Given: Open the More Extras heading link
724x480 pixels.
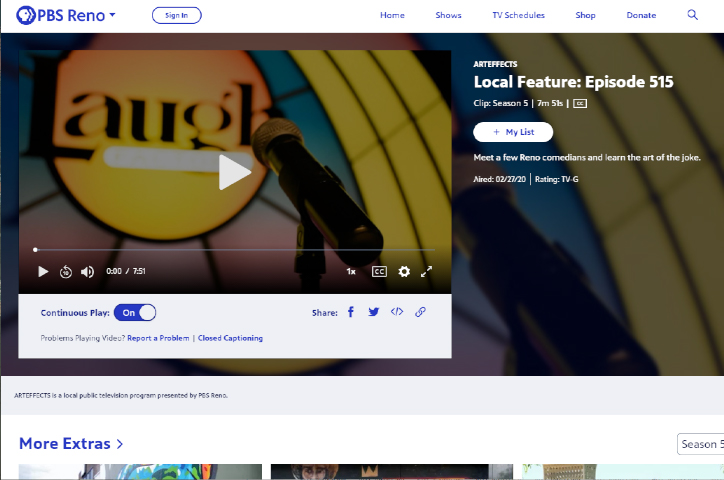Looking at the screenshot, I should click(x=71, y=444).
